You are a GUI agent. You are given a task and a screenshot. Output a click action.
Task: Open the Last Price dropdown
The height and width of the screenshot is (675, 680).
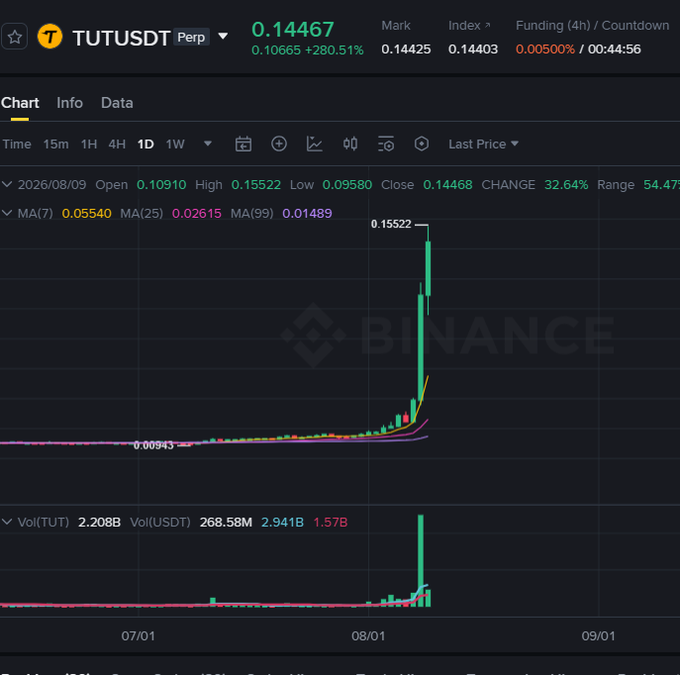click(484, 144)
